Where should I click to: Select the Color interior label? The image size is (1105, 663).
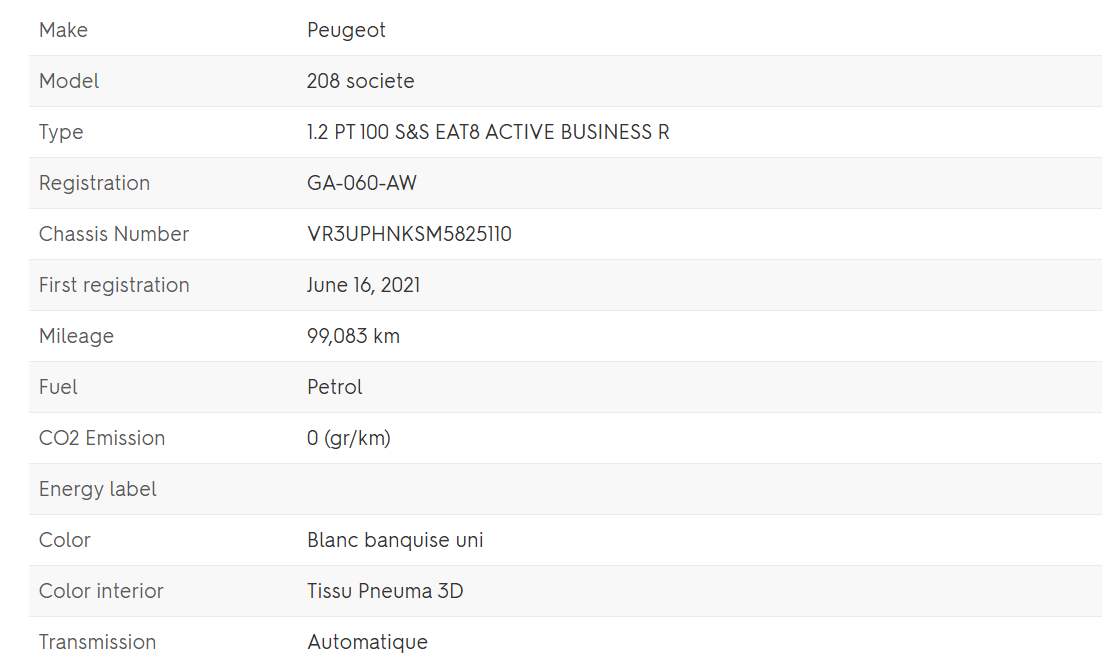(x=101, y=591)
